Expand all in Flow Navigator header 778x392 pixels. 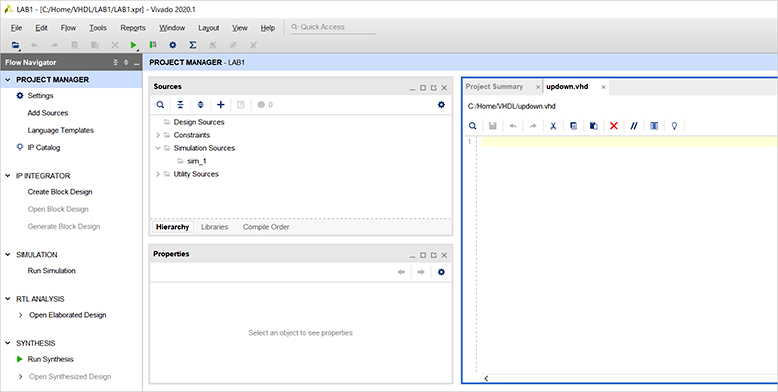point(126,63)
